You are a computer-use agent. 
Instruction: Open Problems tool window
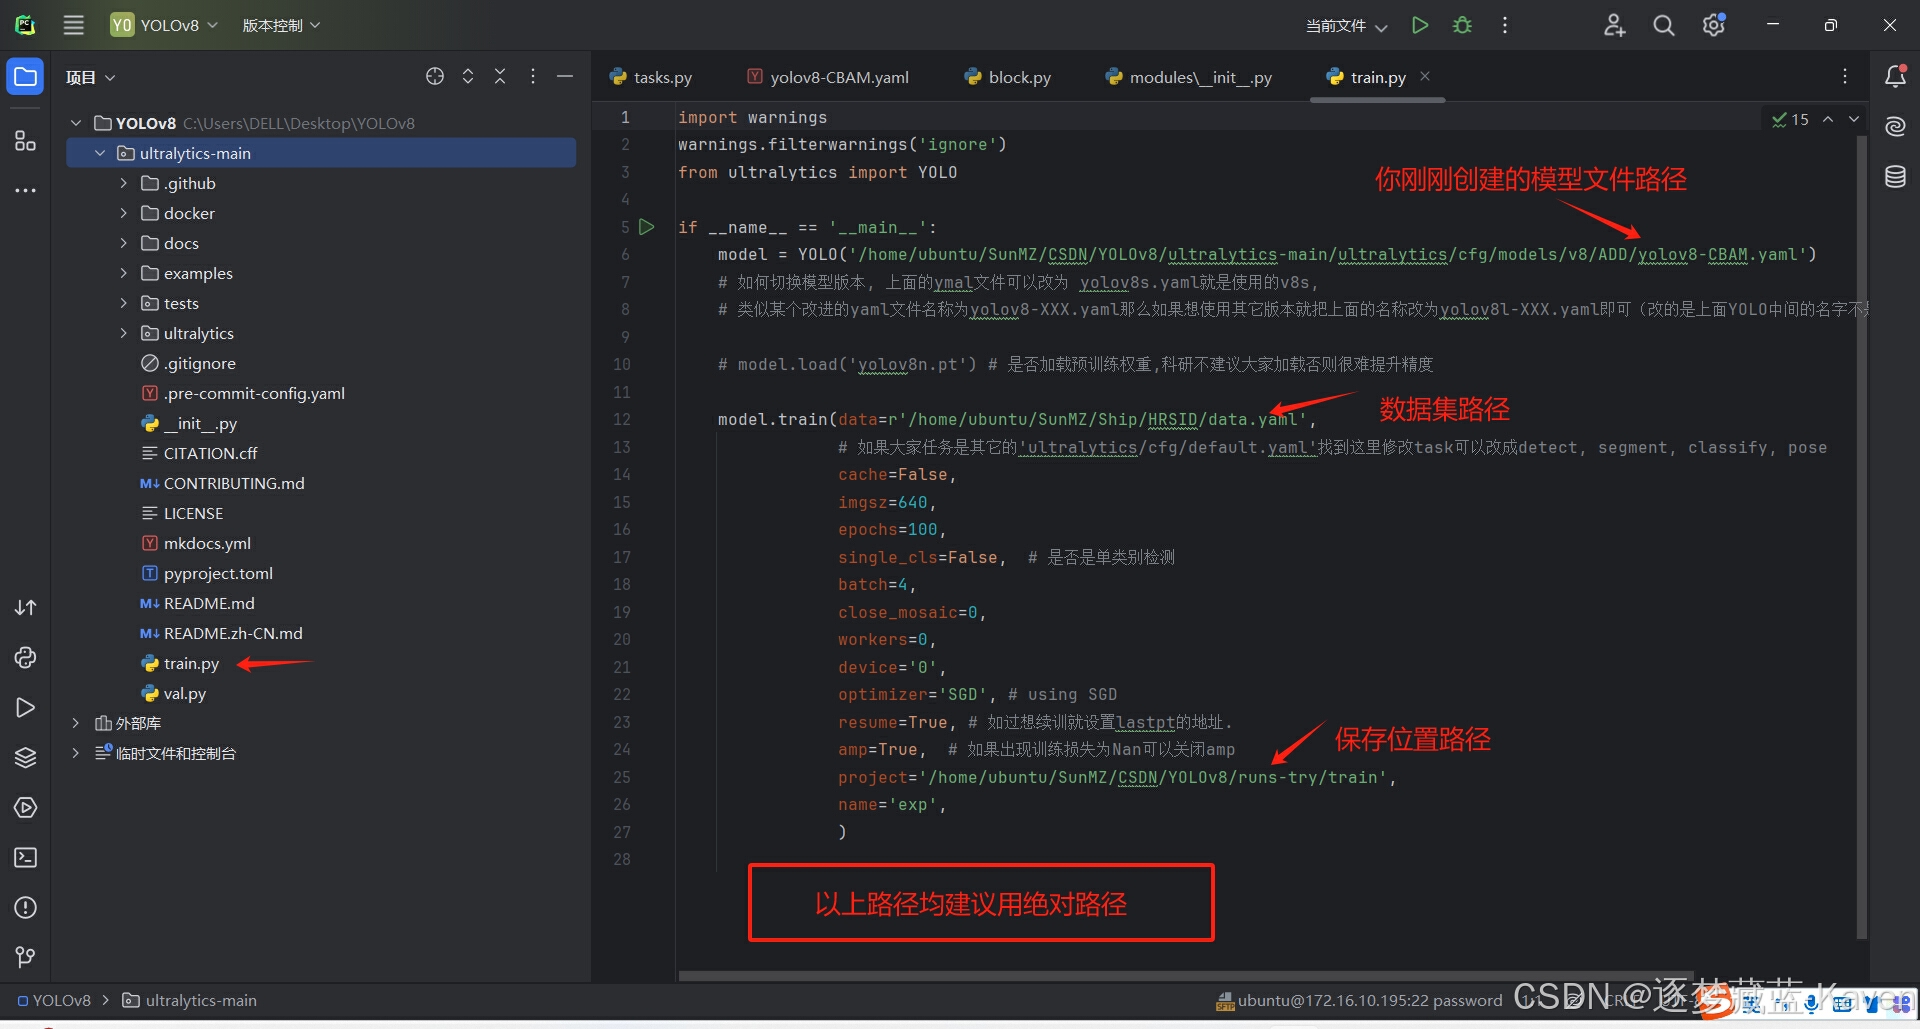point(25,908)
